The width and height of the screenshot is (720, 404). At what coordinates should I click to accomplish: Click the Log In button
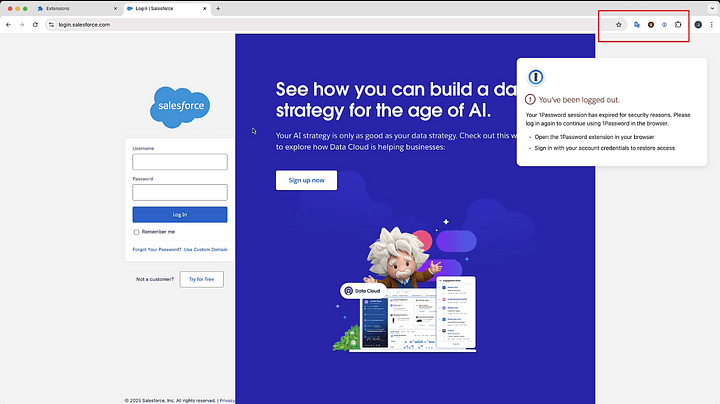(x=180, y=214)
